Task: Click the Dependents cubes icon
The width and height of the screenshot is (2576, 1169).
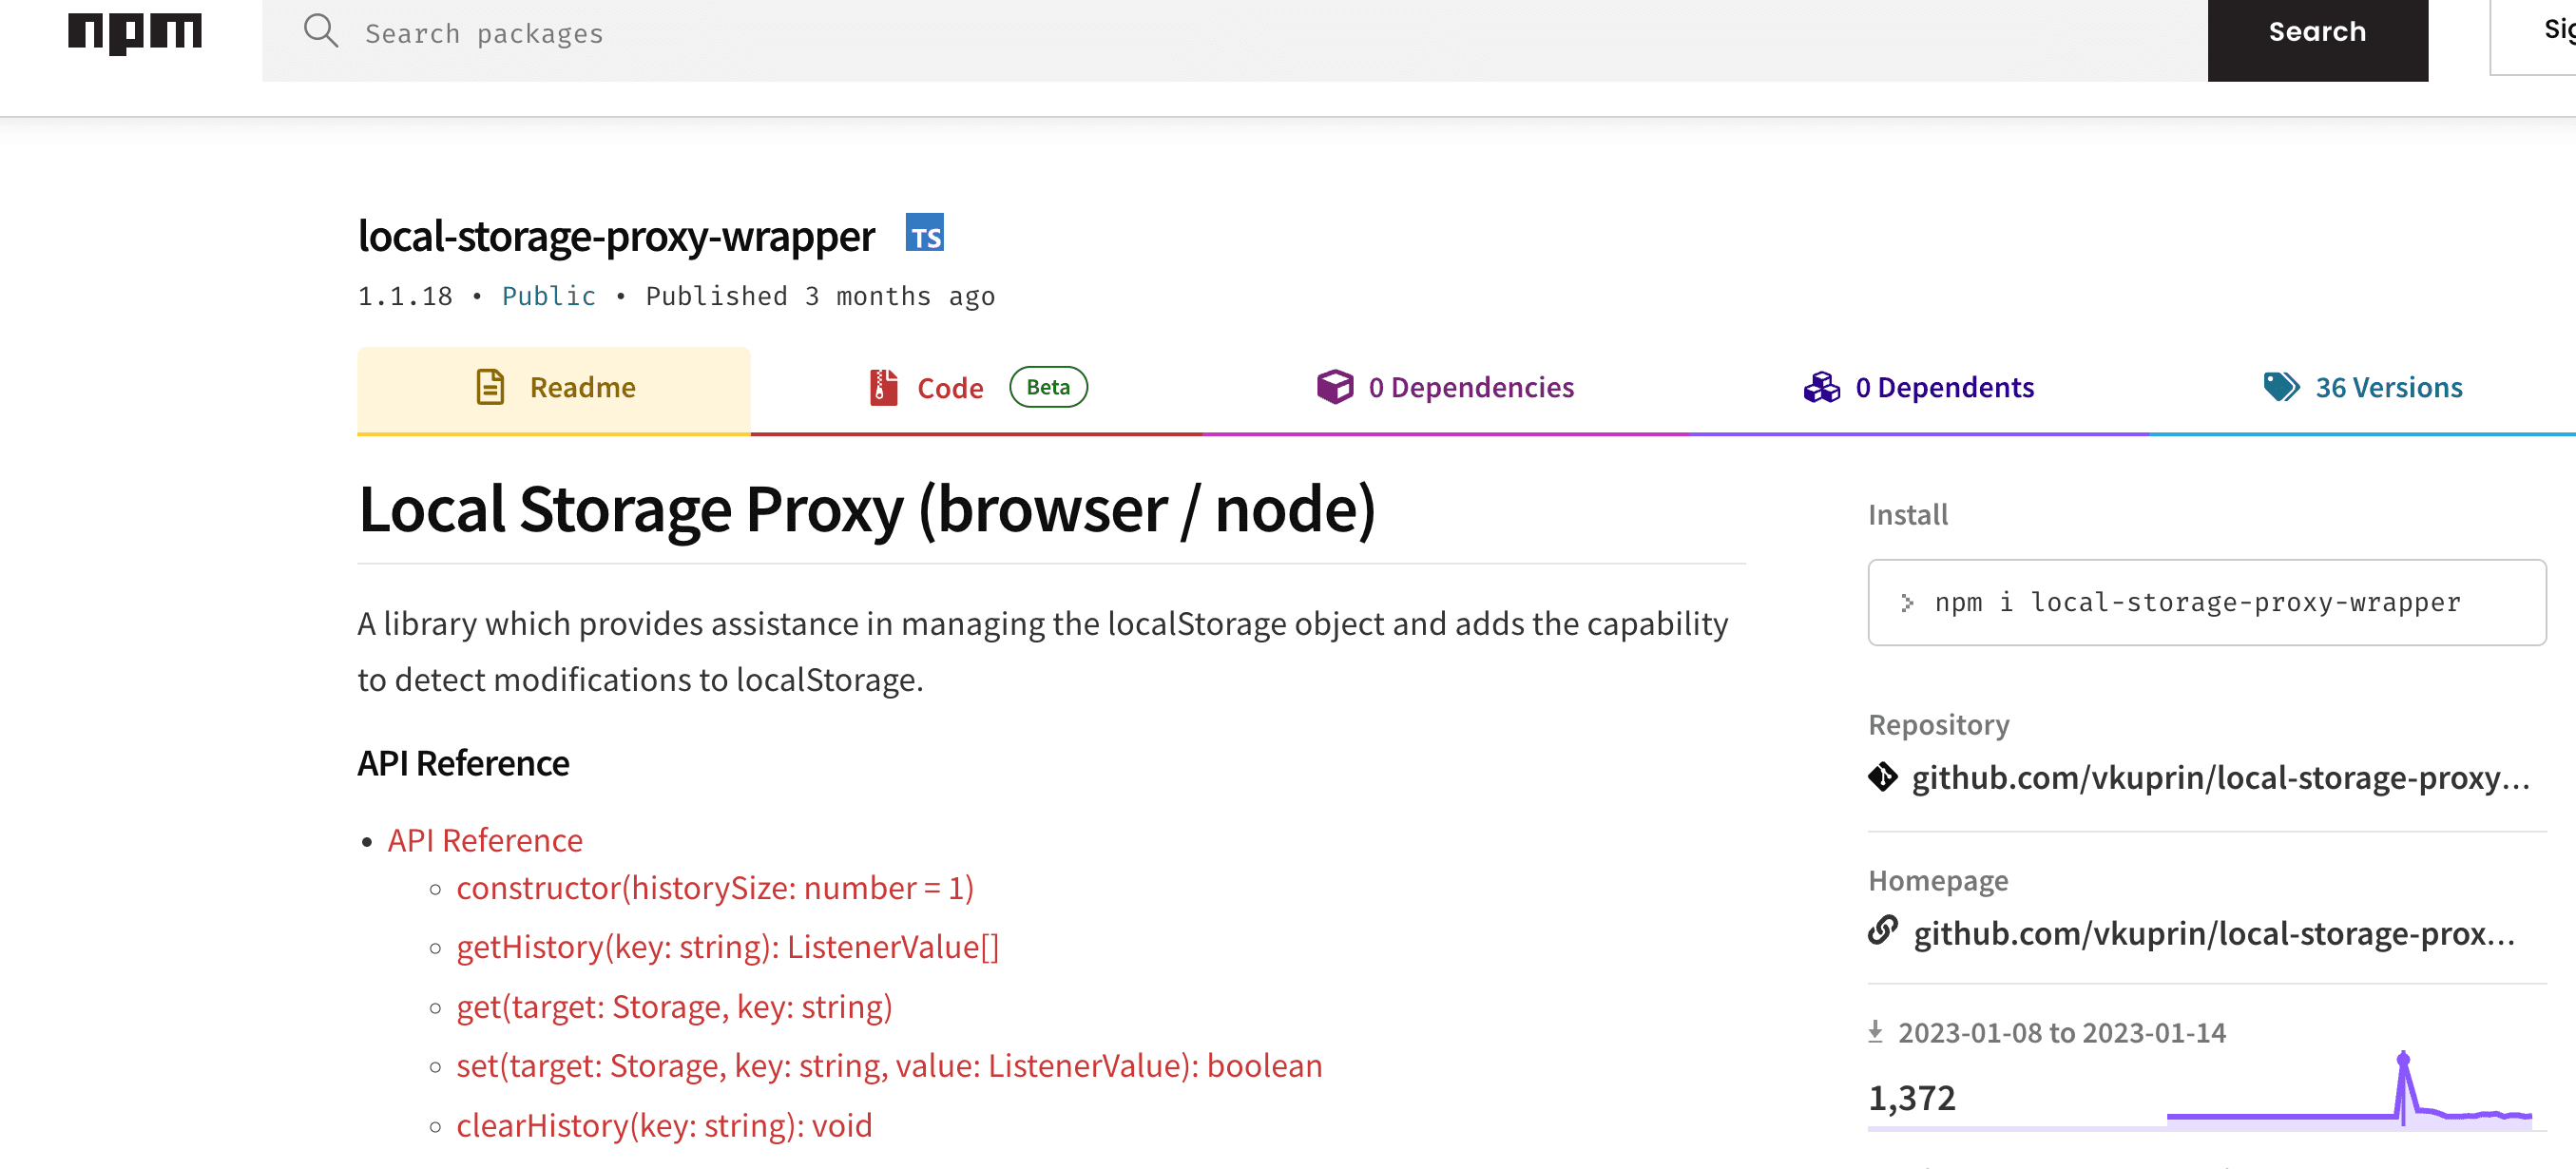Action: (x=1821, y=387)
